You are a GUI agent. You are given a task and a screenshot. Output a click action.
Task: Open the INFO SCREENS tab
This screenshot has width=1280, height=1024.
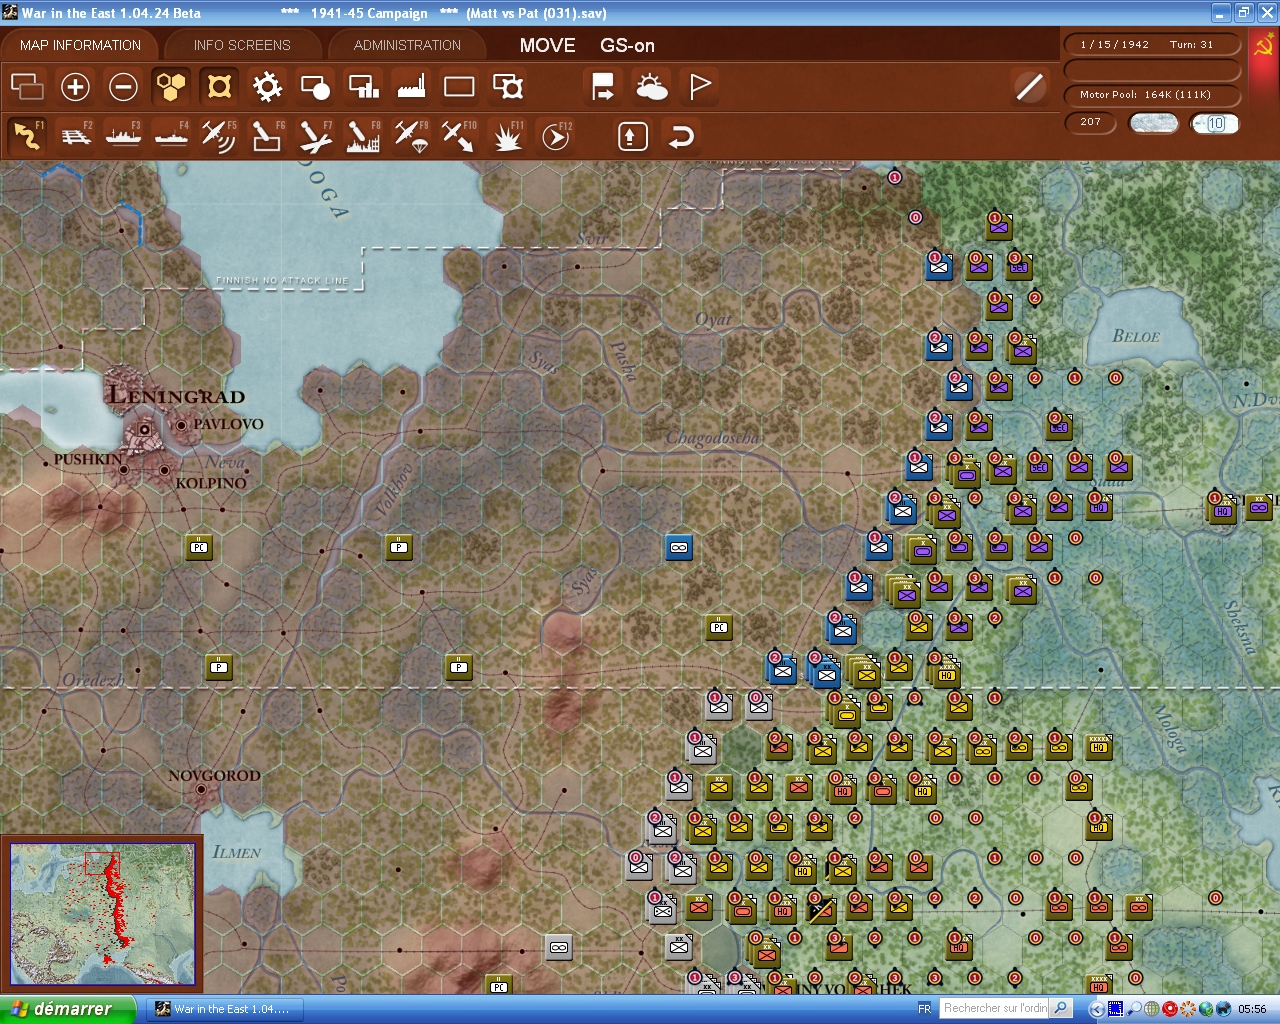[x=242, y=45]
